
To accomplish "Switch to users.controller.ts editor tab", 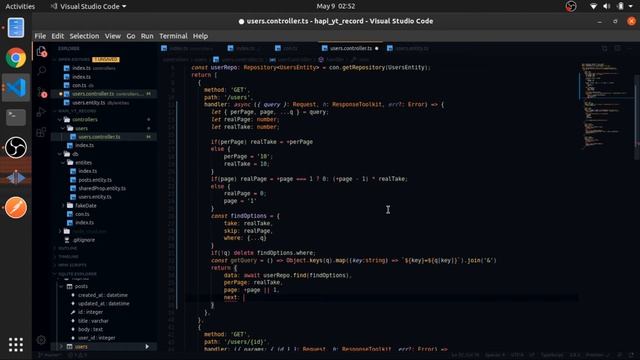I will [351, 49].
